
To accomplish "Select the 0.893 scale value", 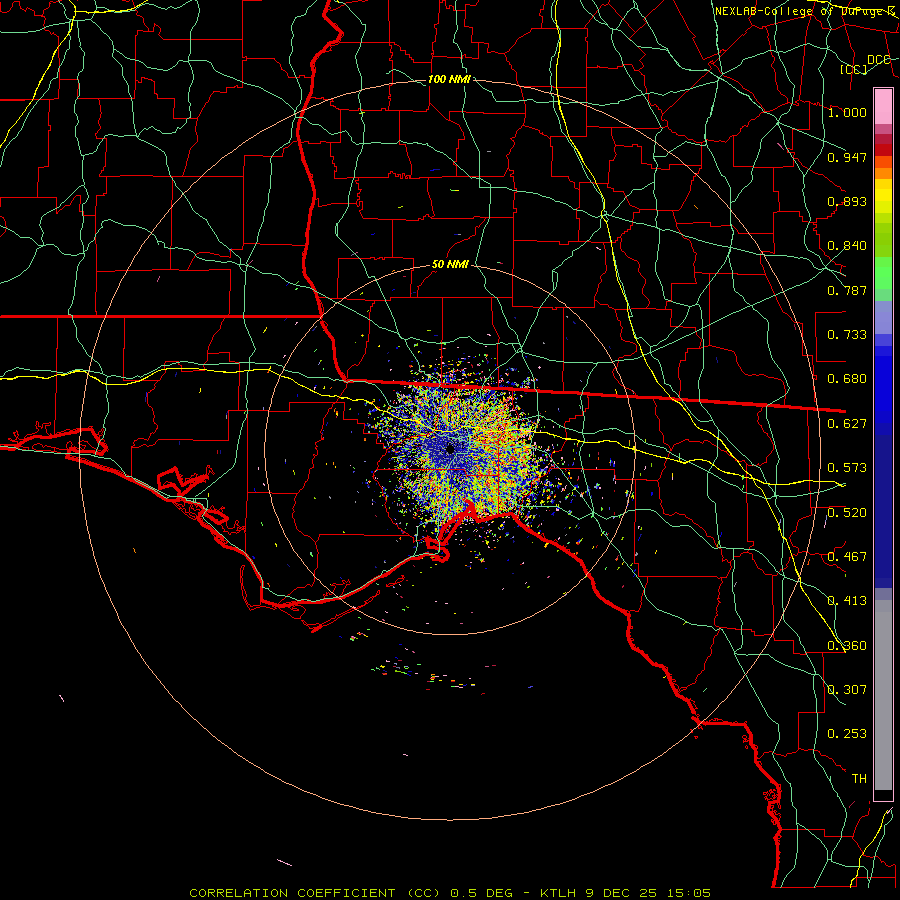I will (847, 201).
